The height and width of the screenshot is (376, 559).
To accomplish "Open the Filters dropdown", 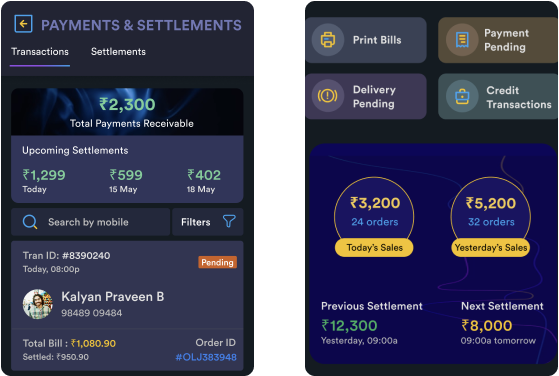I will [208, 222].
